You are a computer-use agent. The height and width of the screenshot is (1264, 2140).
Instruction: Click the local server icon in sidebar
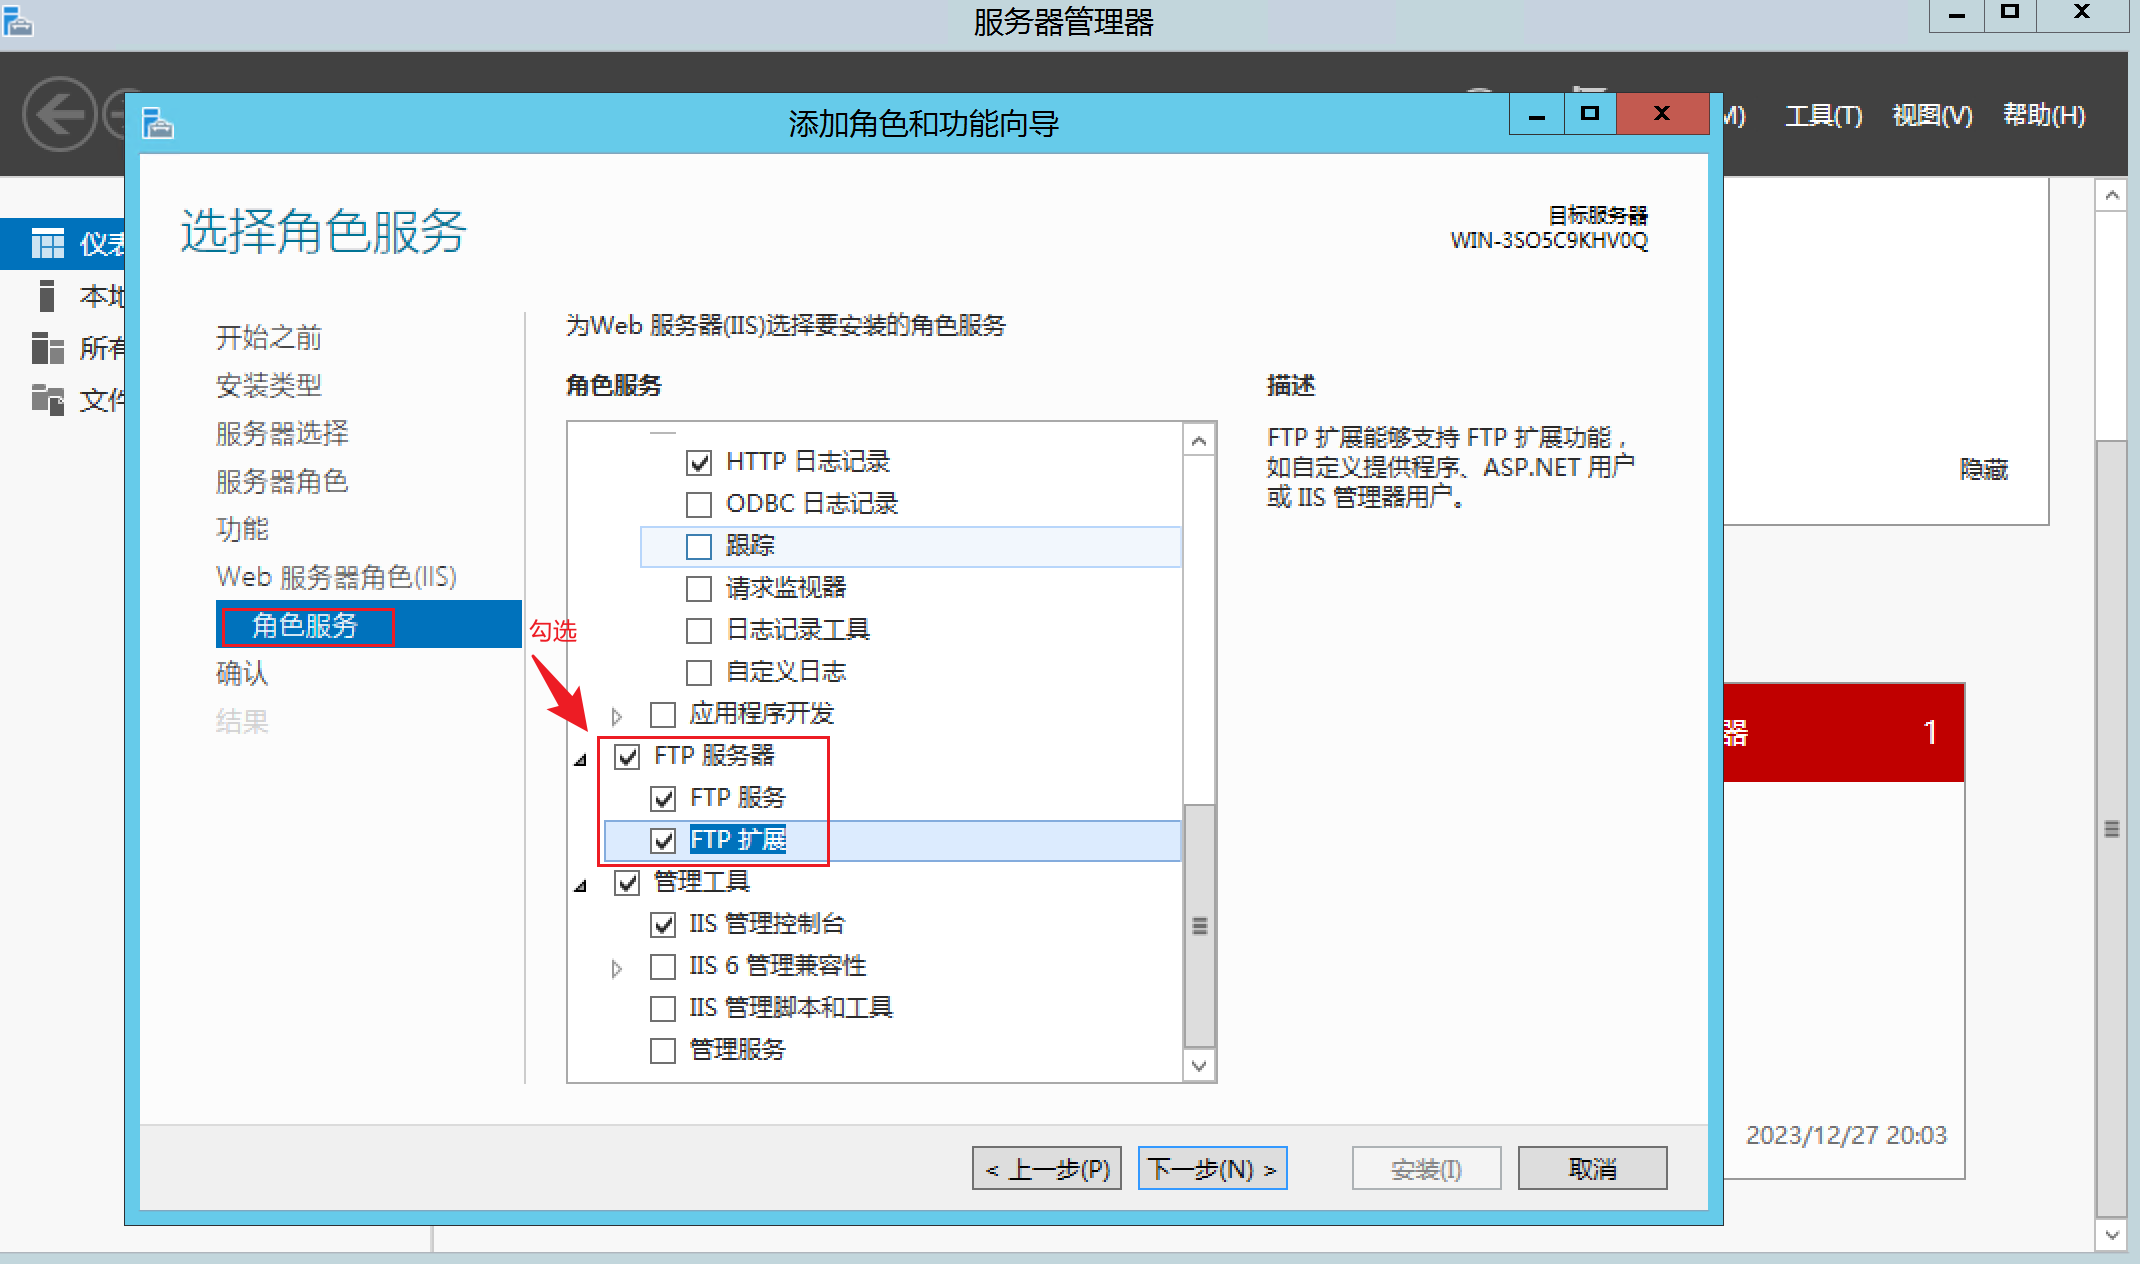point(46,296)
